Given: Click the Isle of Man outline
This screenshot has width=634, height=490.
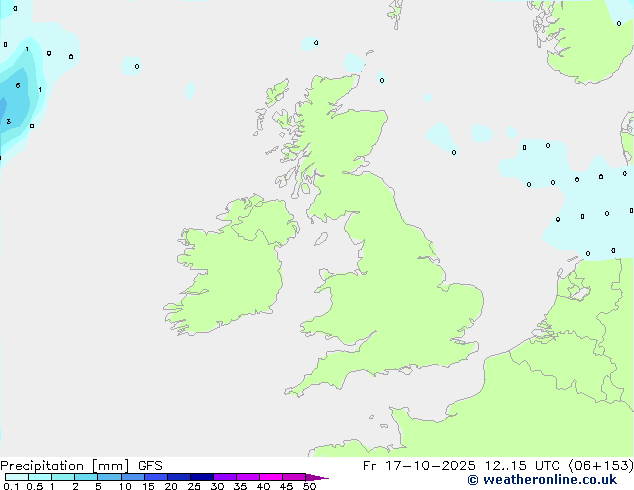Looking at the screenshot, I should (321, 239).
